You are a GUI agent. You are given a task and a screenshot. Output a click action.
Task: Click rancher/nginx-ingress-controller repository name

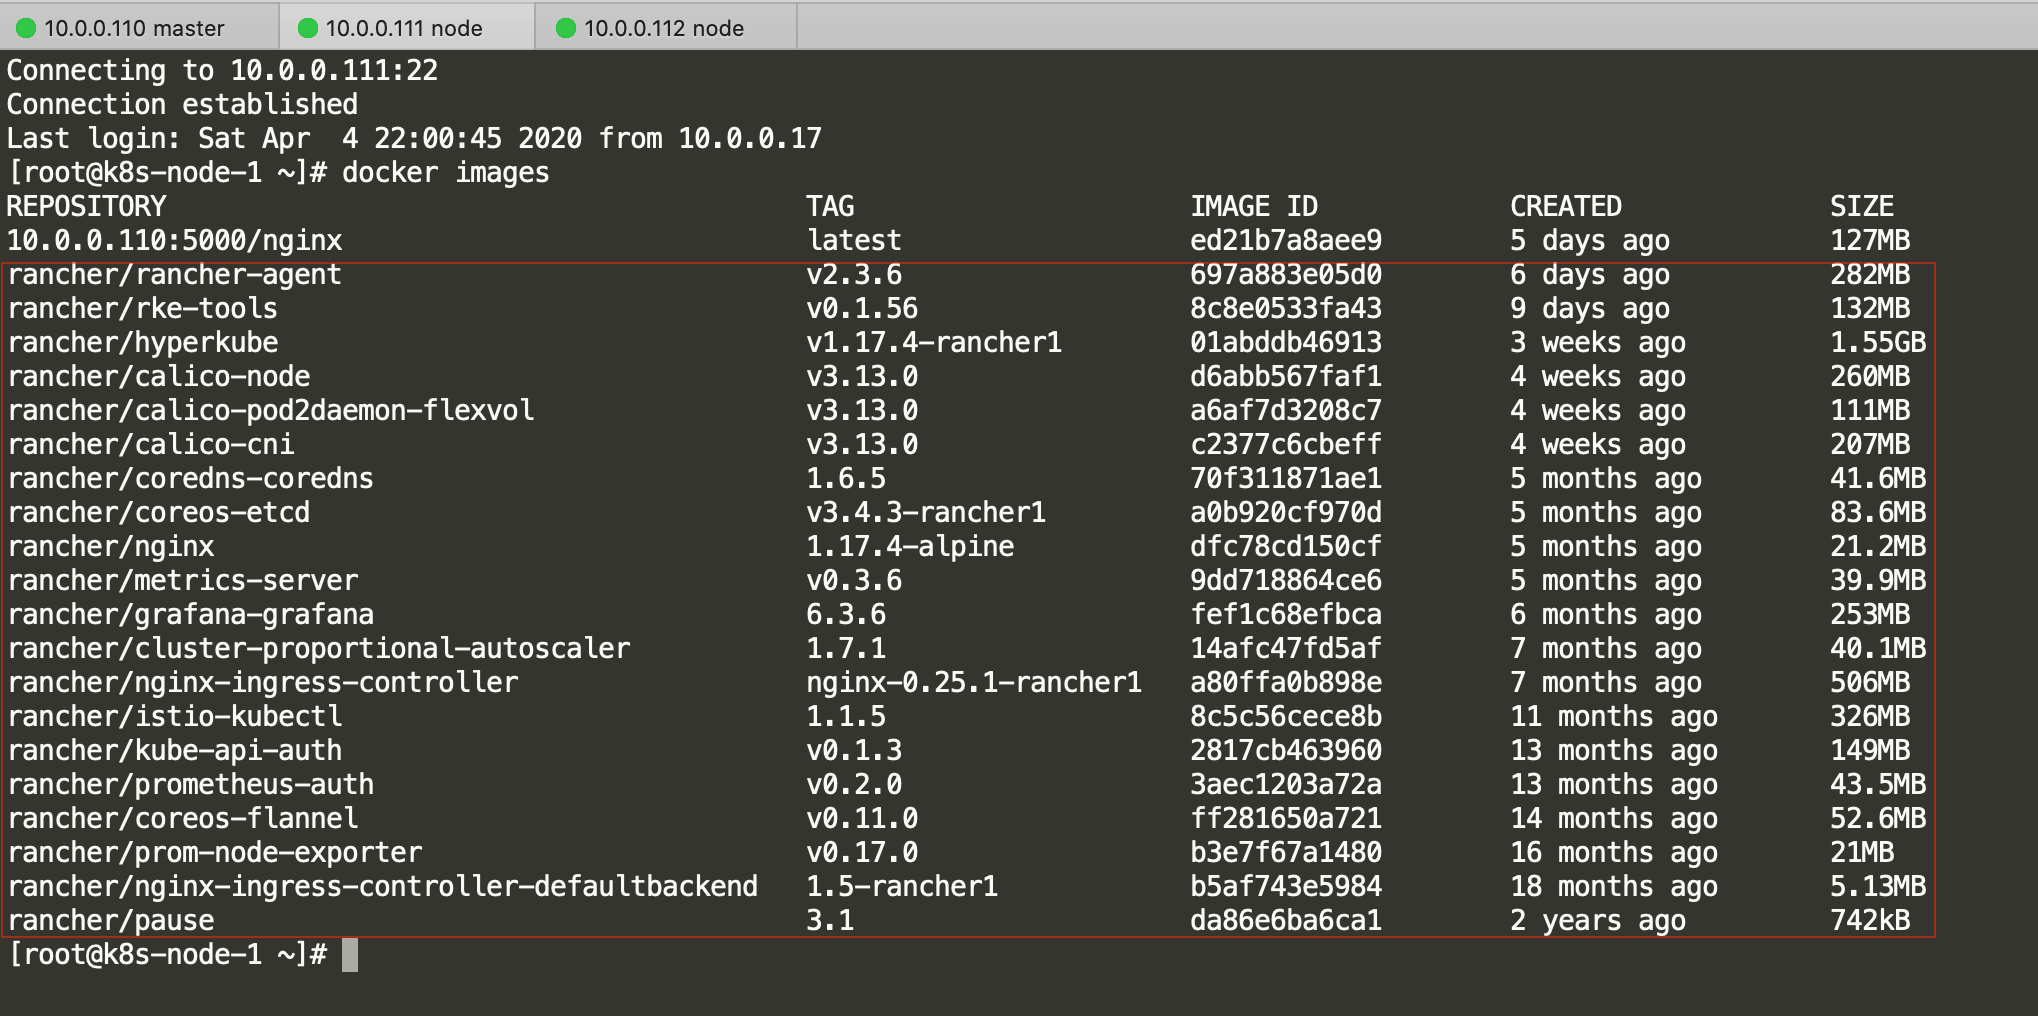click(x=263, y=683)
